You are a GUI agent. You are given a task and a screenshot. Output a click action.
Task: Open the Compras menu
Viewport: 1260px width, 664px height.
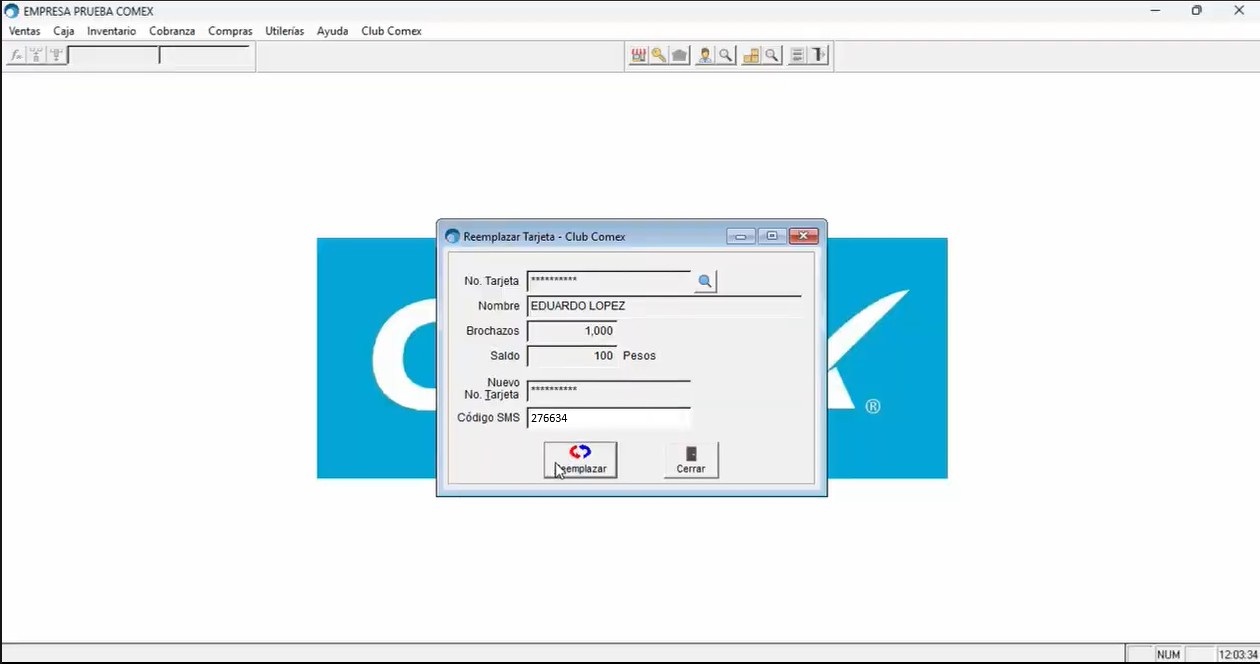(230, 31)
